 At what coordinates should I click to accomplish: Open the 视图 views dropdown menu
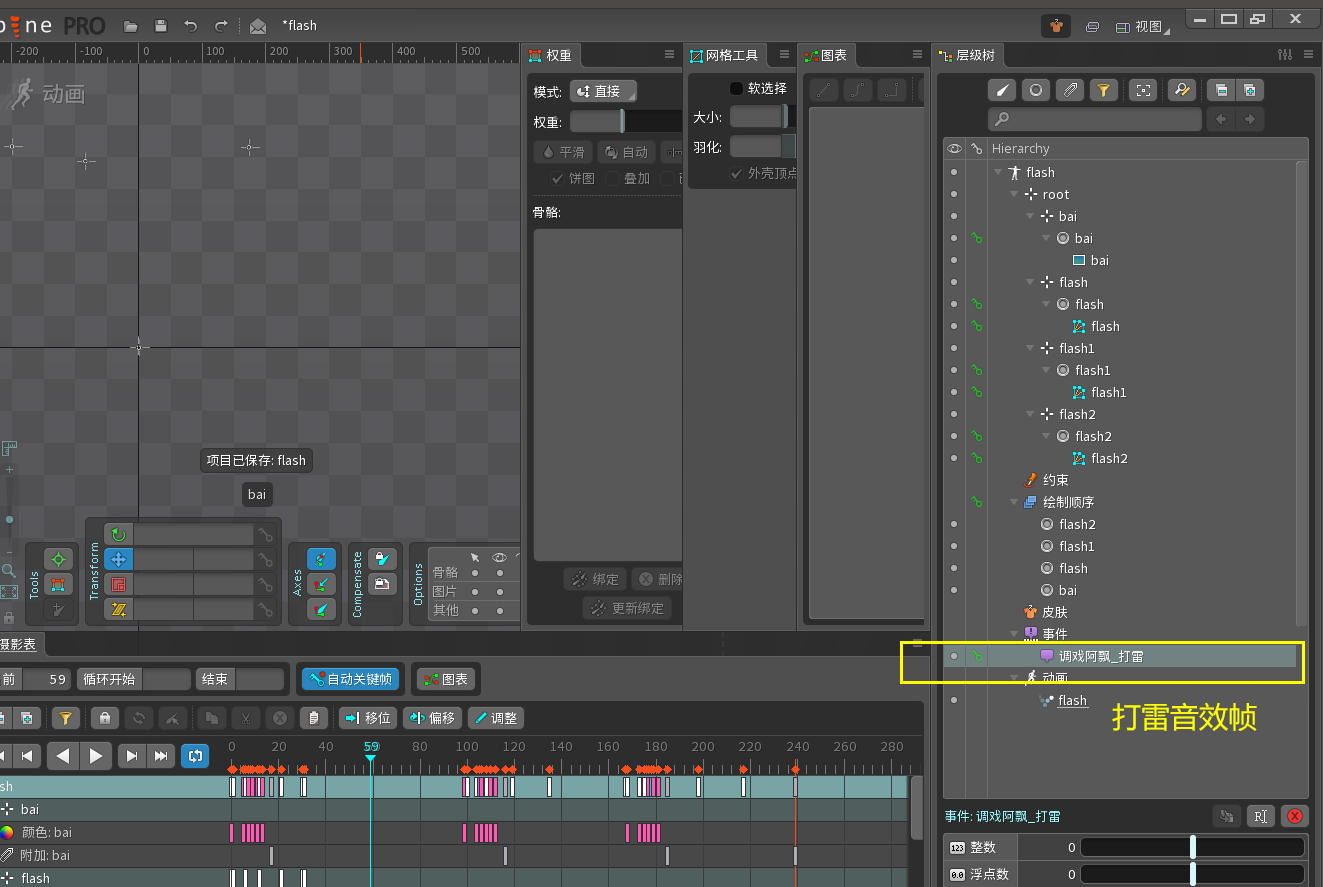click(1140, 26)
